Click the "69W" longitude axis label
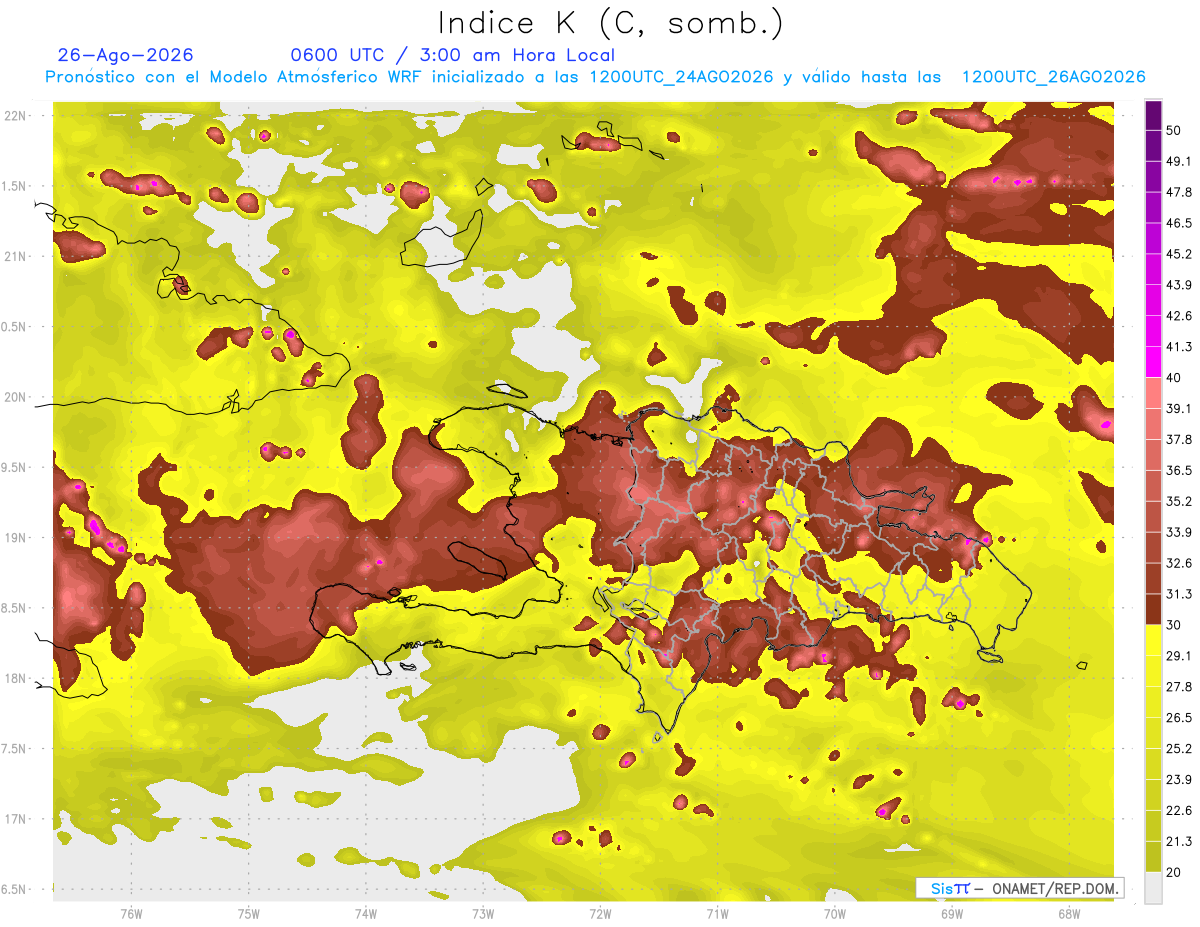 pos(952,914)
